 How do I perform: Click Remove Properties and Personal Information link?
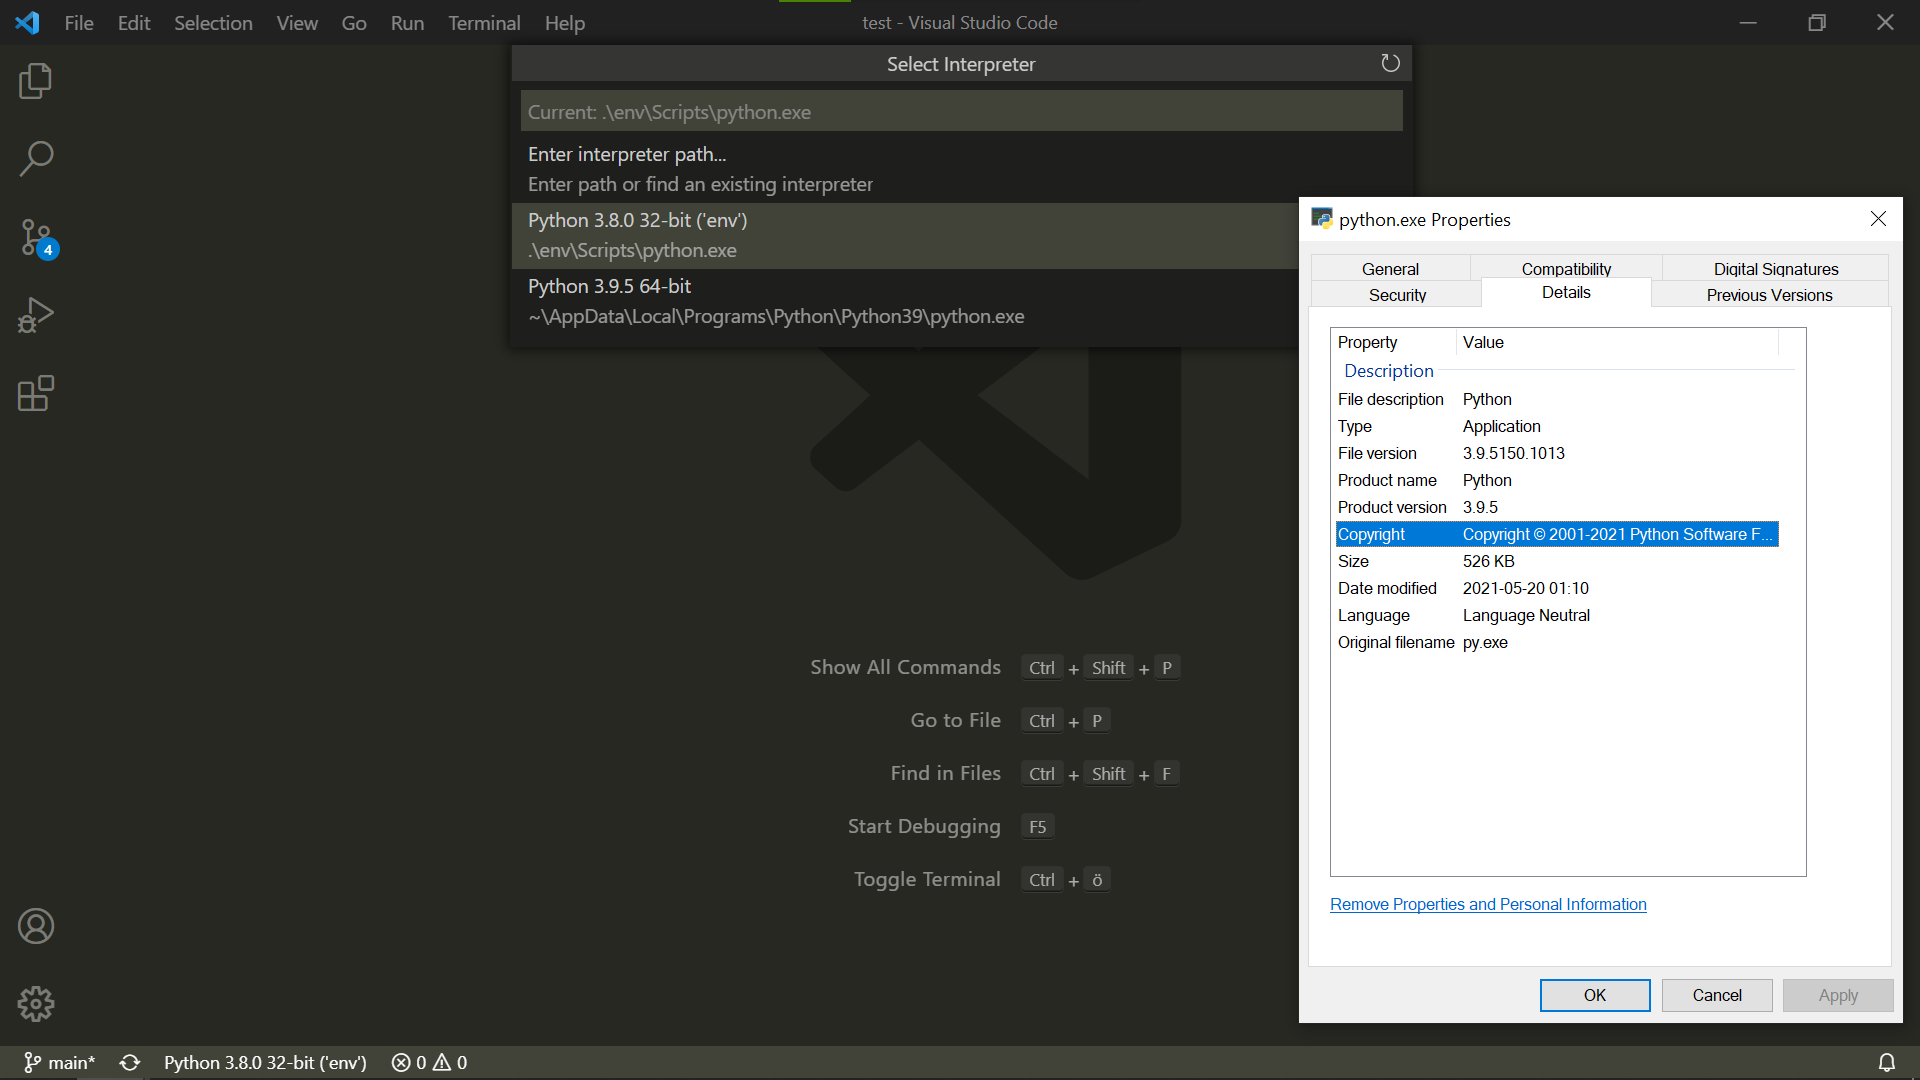tap(1488, 904)
